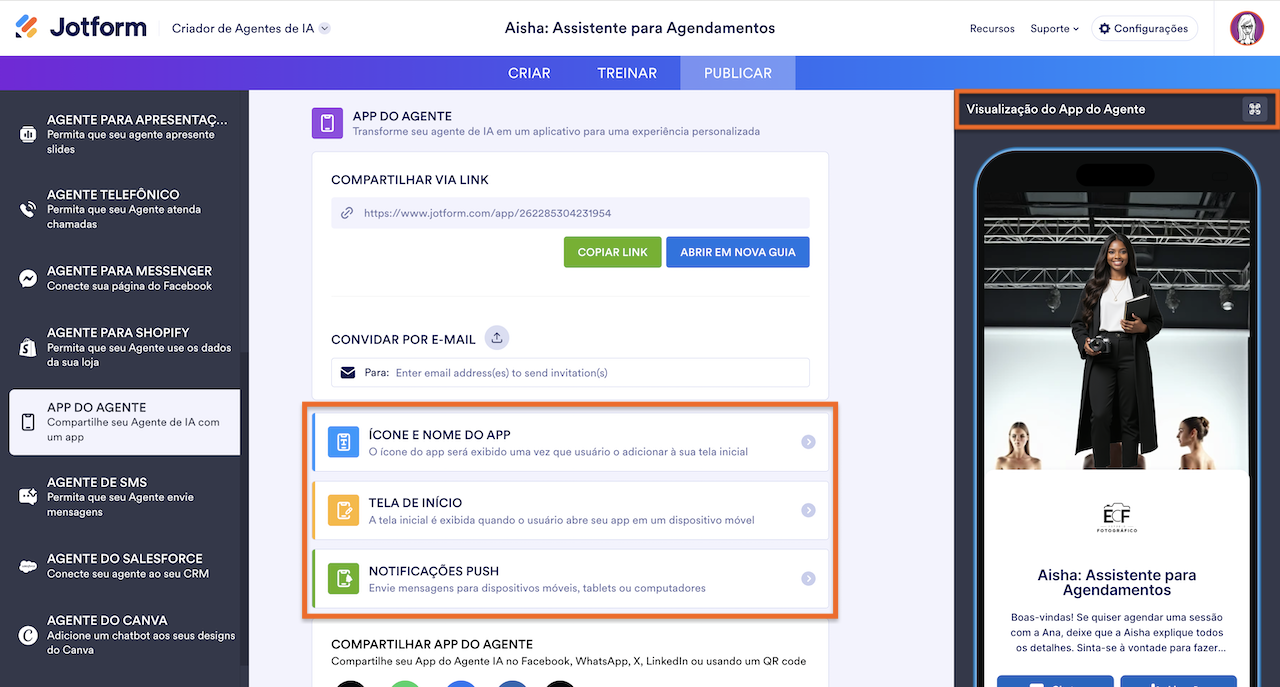The image size is (1280, 687).
Task: Select Agente de SMS in sidebar
Action: (124, 497)
